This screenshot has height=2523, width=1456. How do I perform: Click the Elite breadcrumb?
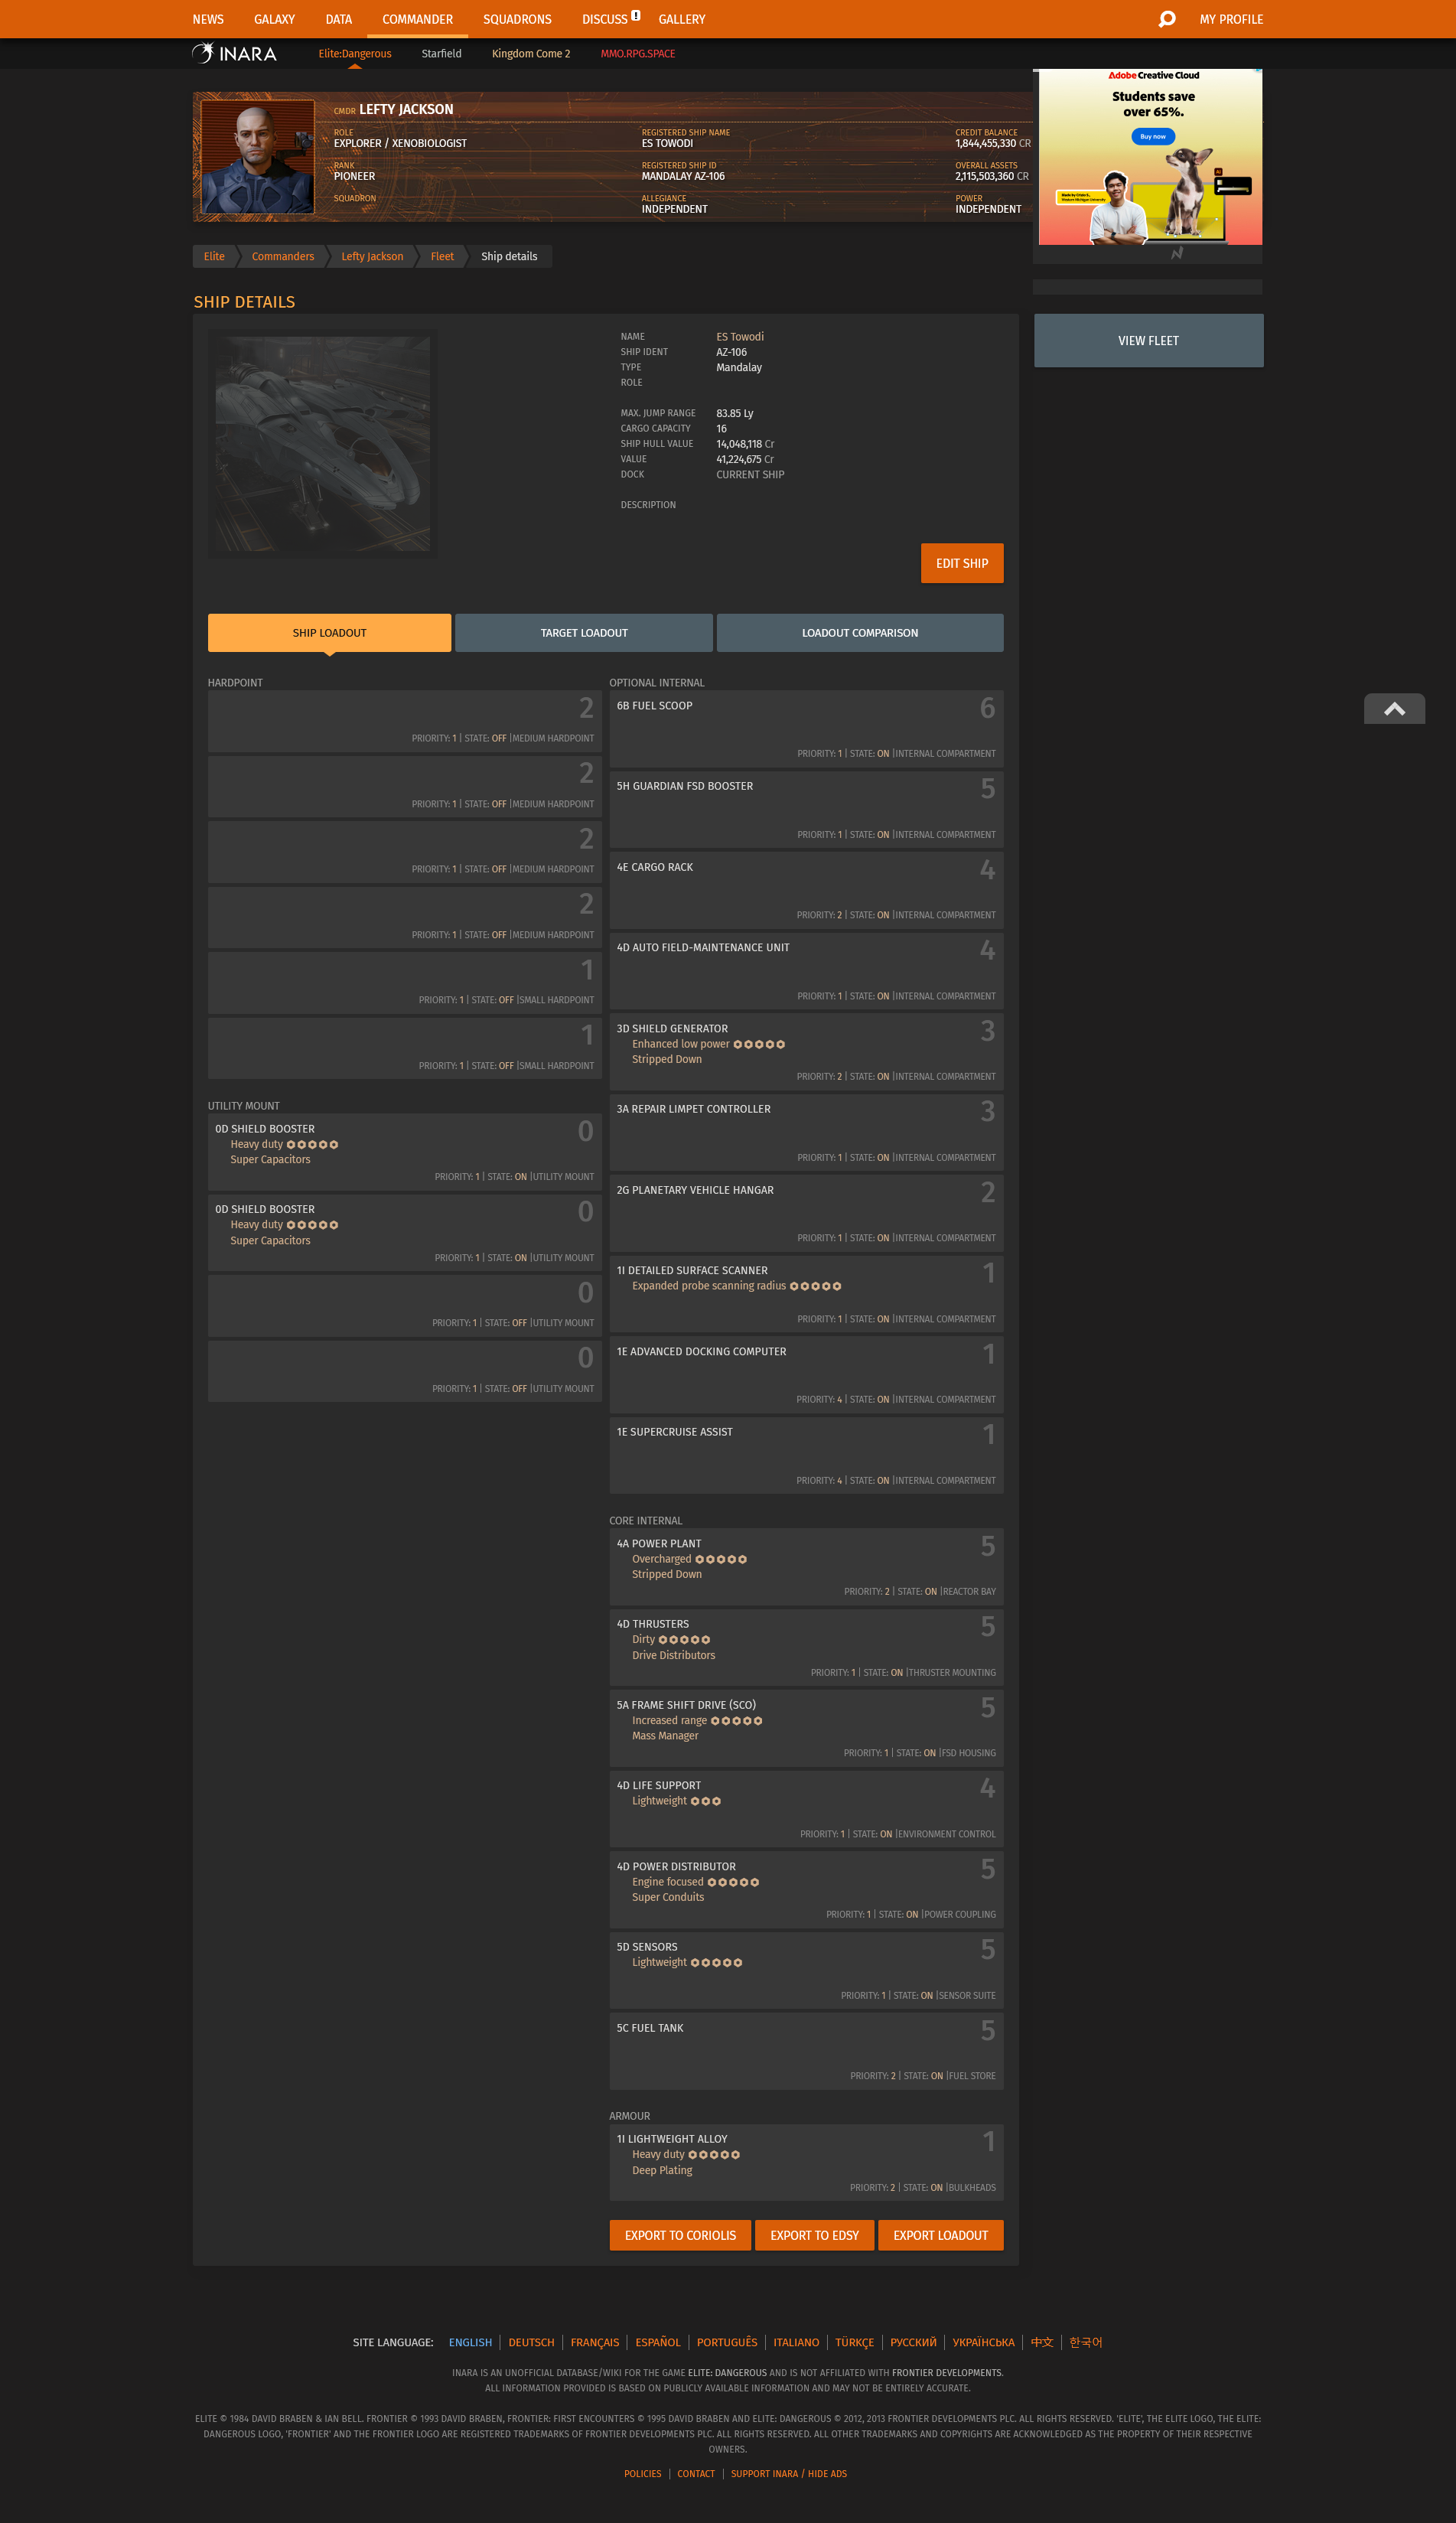coord(214,256)
